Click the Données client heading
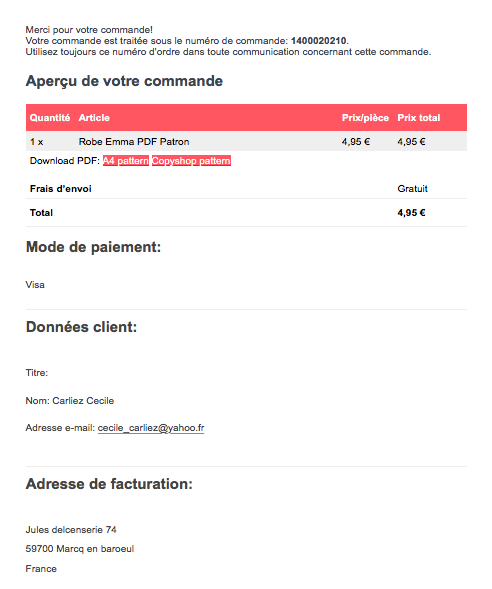Screen dimensions: 492x589 tap(81, 327)
